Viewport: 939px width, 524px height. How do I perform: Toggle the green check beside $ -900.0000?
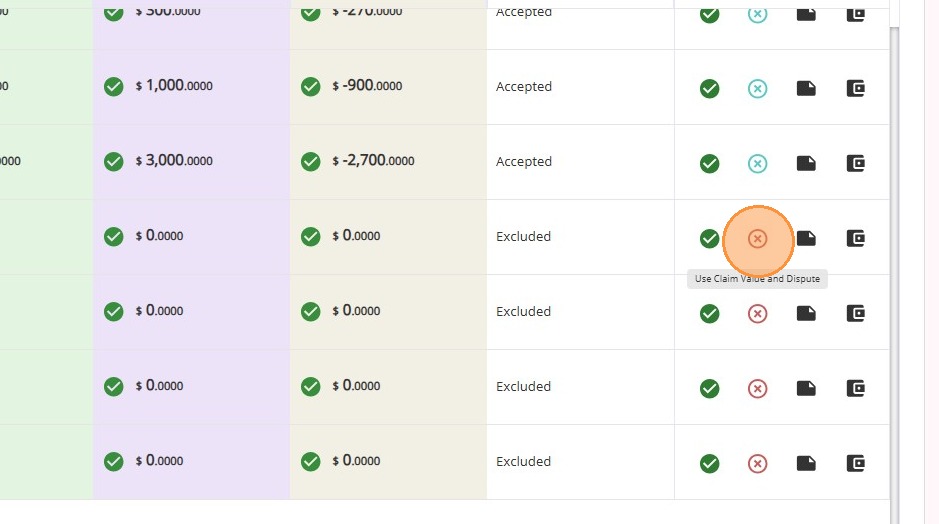tap(311, 86)
